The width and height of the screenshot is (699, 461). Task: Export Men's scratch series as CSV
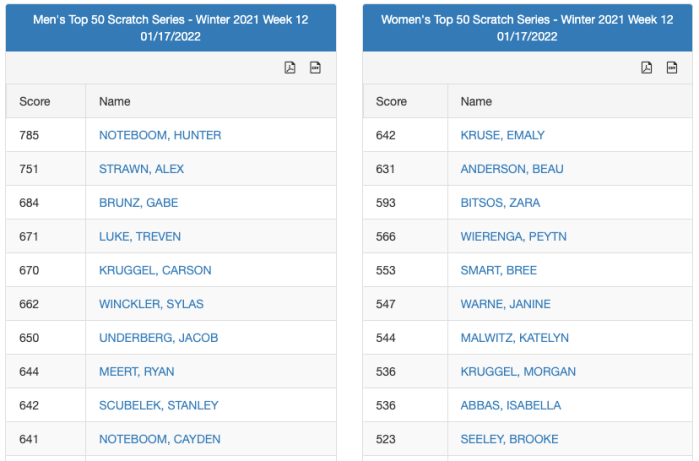tap(315, 68)
